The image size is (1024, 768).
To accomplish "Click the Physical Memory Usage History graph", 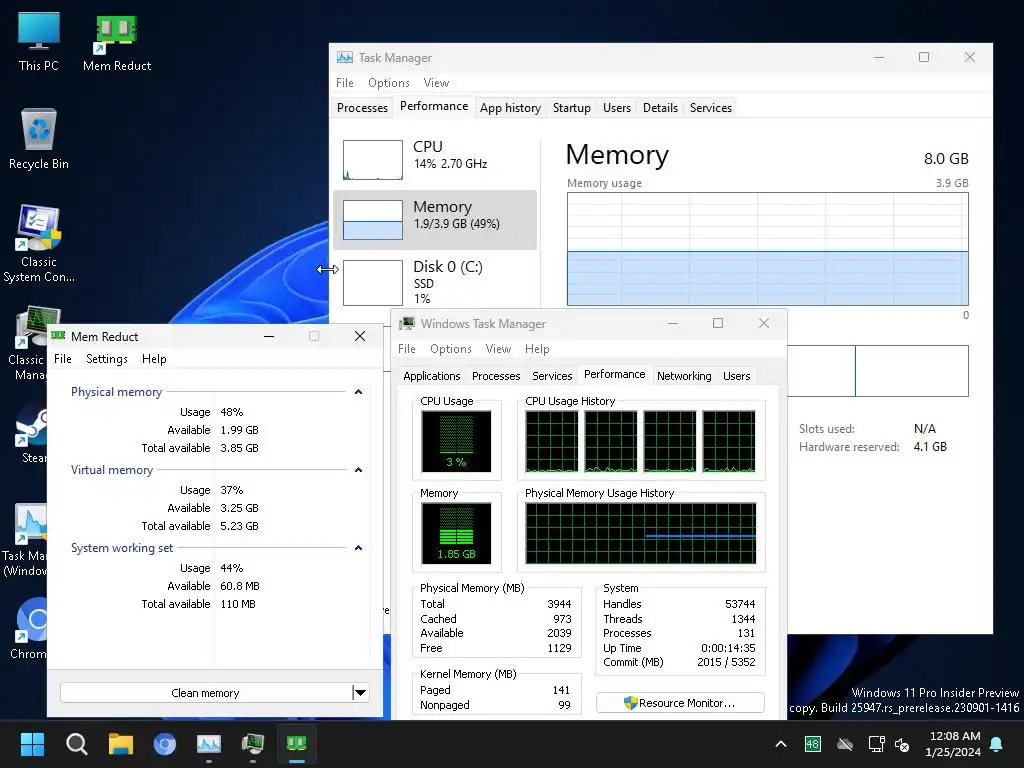I will click(641, 533).
